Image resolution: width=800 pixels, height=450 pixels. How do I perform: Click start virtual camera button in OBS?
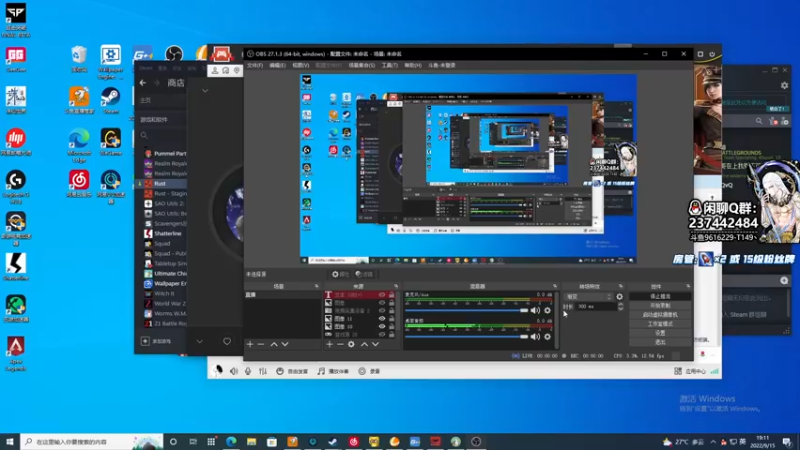660,315
